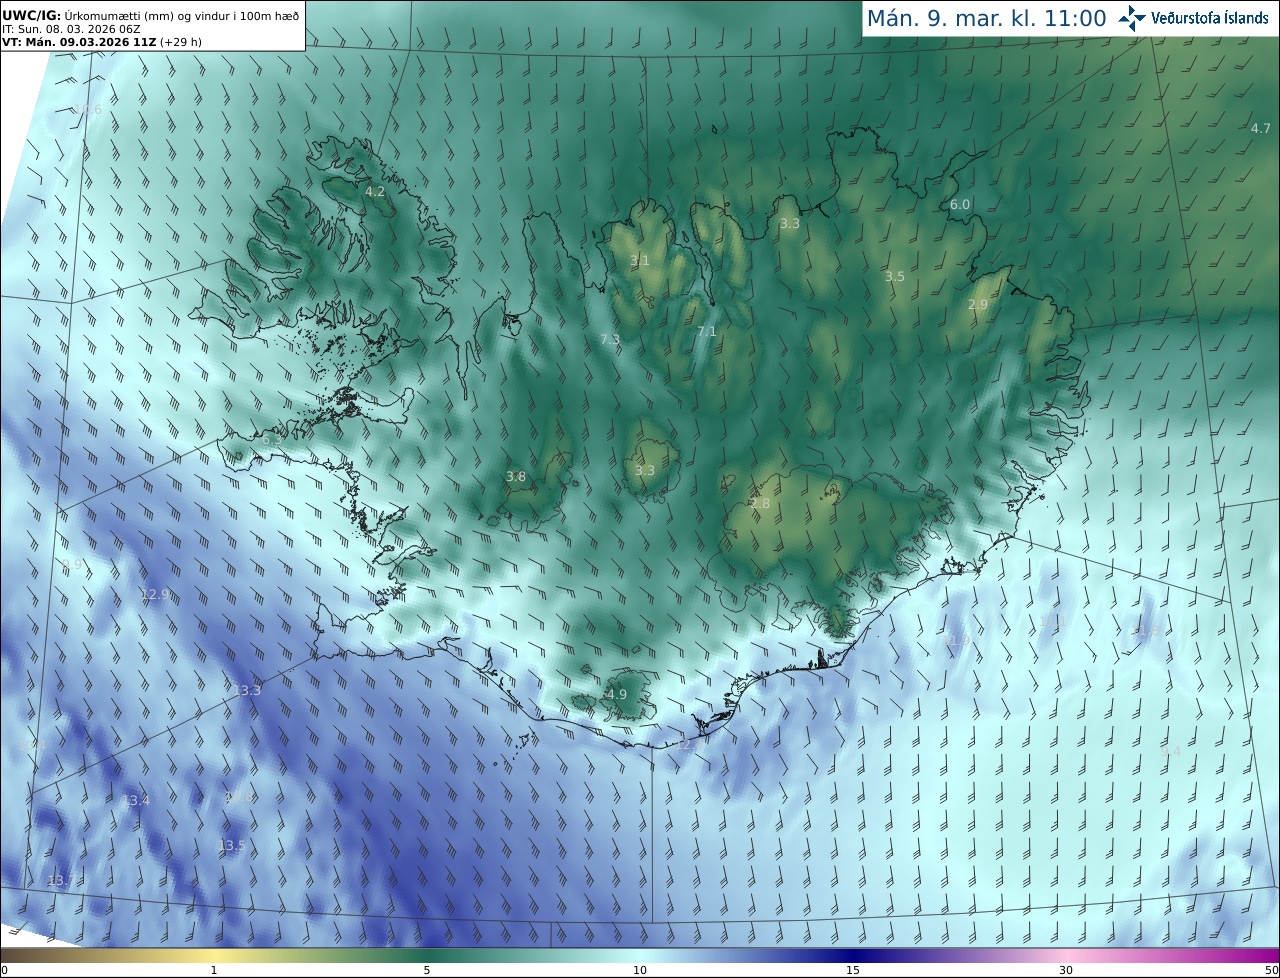Screen dimensions: 1280x978
Task: Click the 1 tick on the color scale
Action: pyautogui.click(x=214, y=970)
